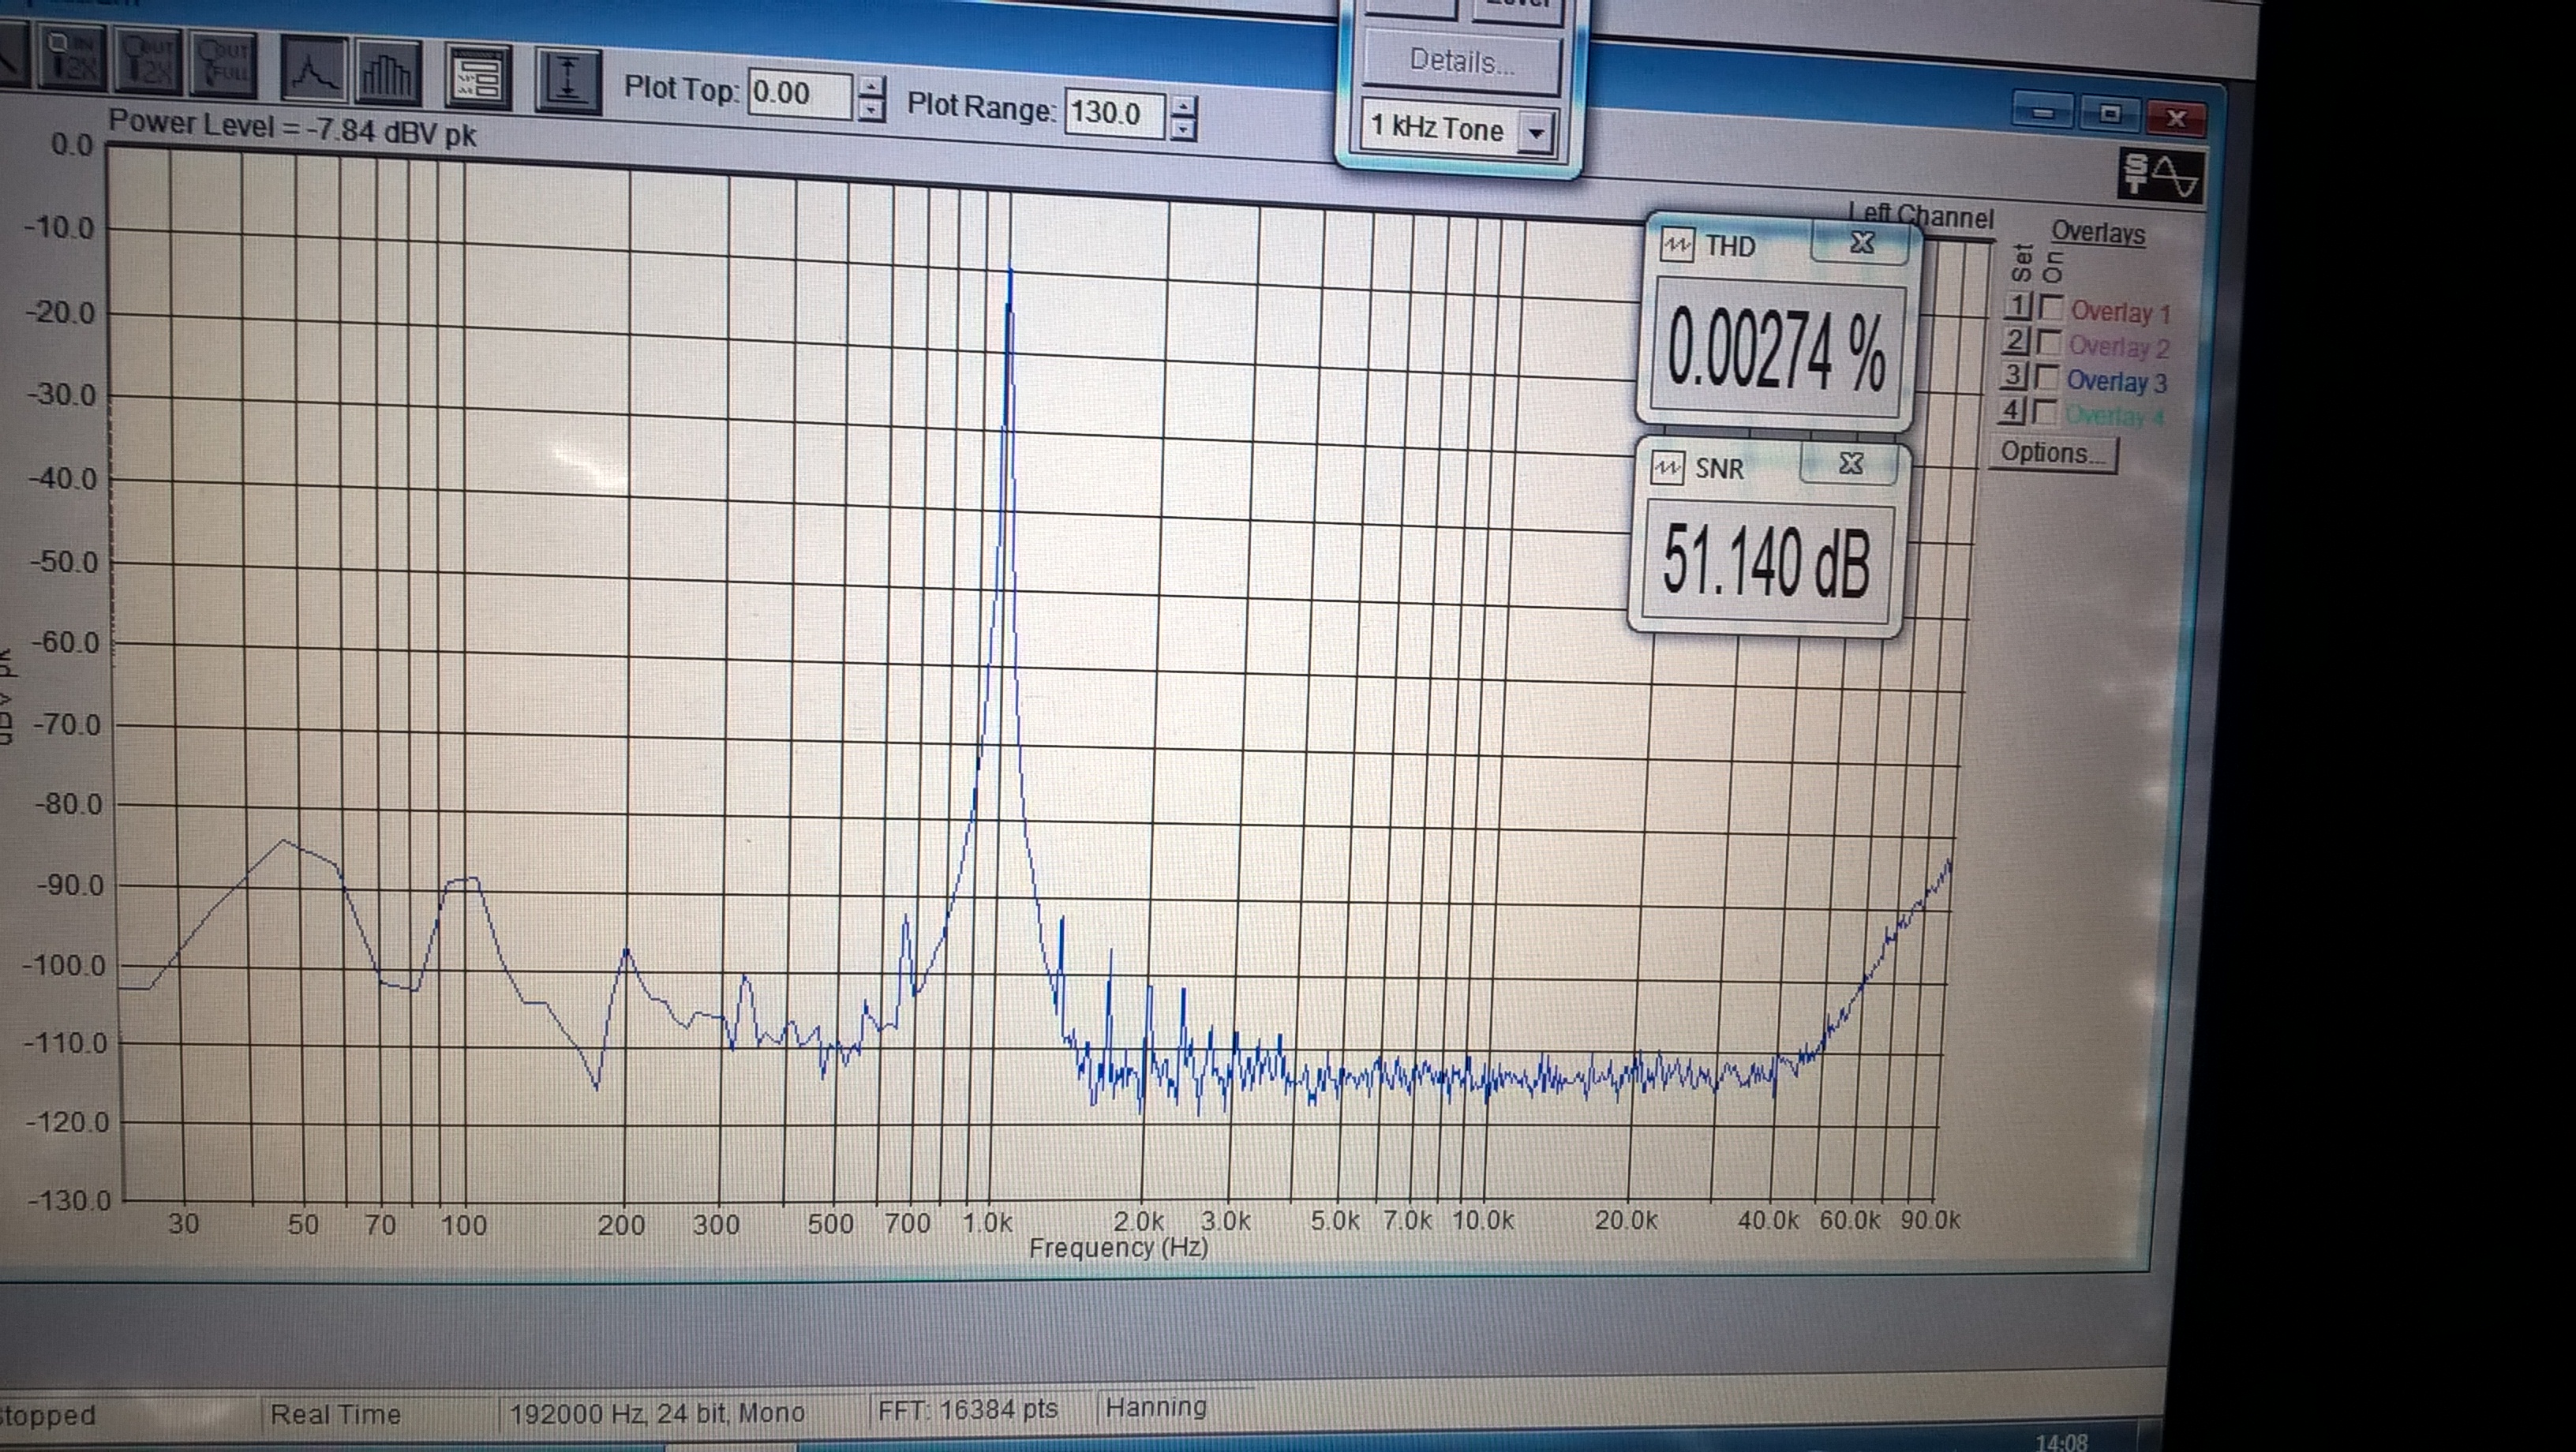Toggle the Overlay 4 checkbox
The image size is (2576, 1452).
(2044, 411)
